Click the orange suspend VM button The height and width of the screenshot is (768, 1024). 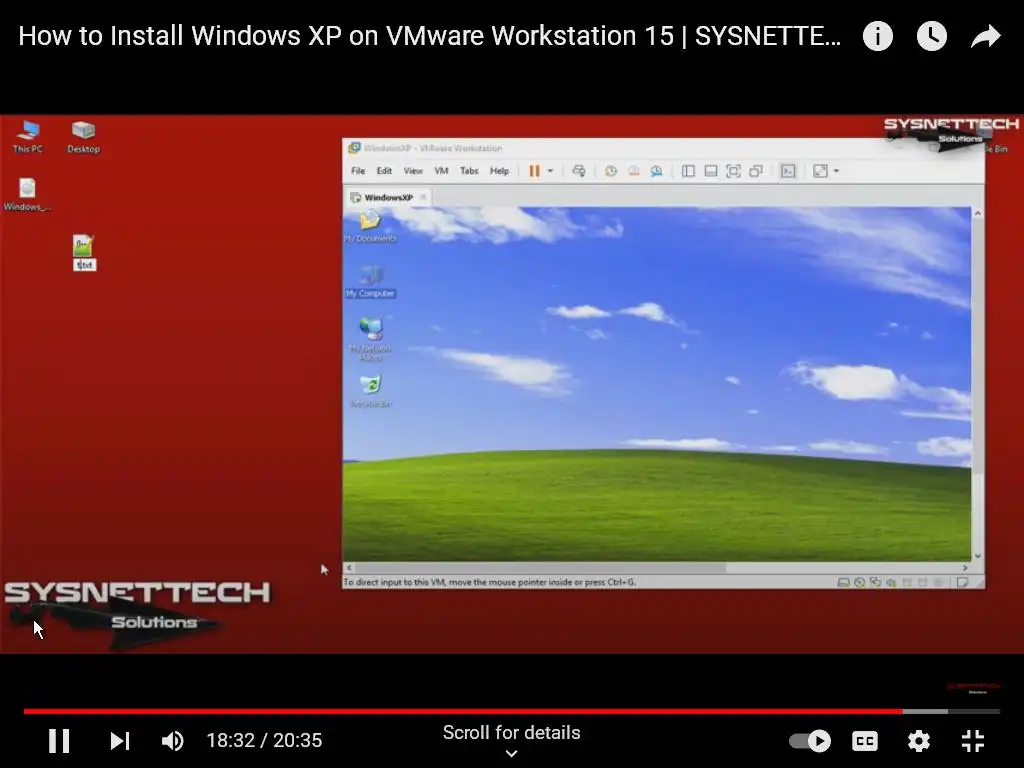[534, 171]
